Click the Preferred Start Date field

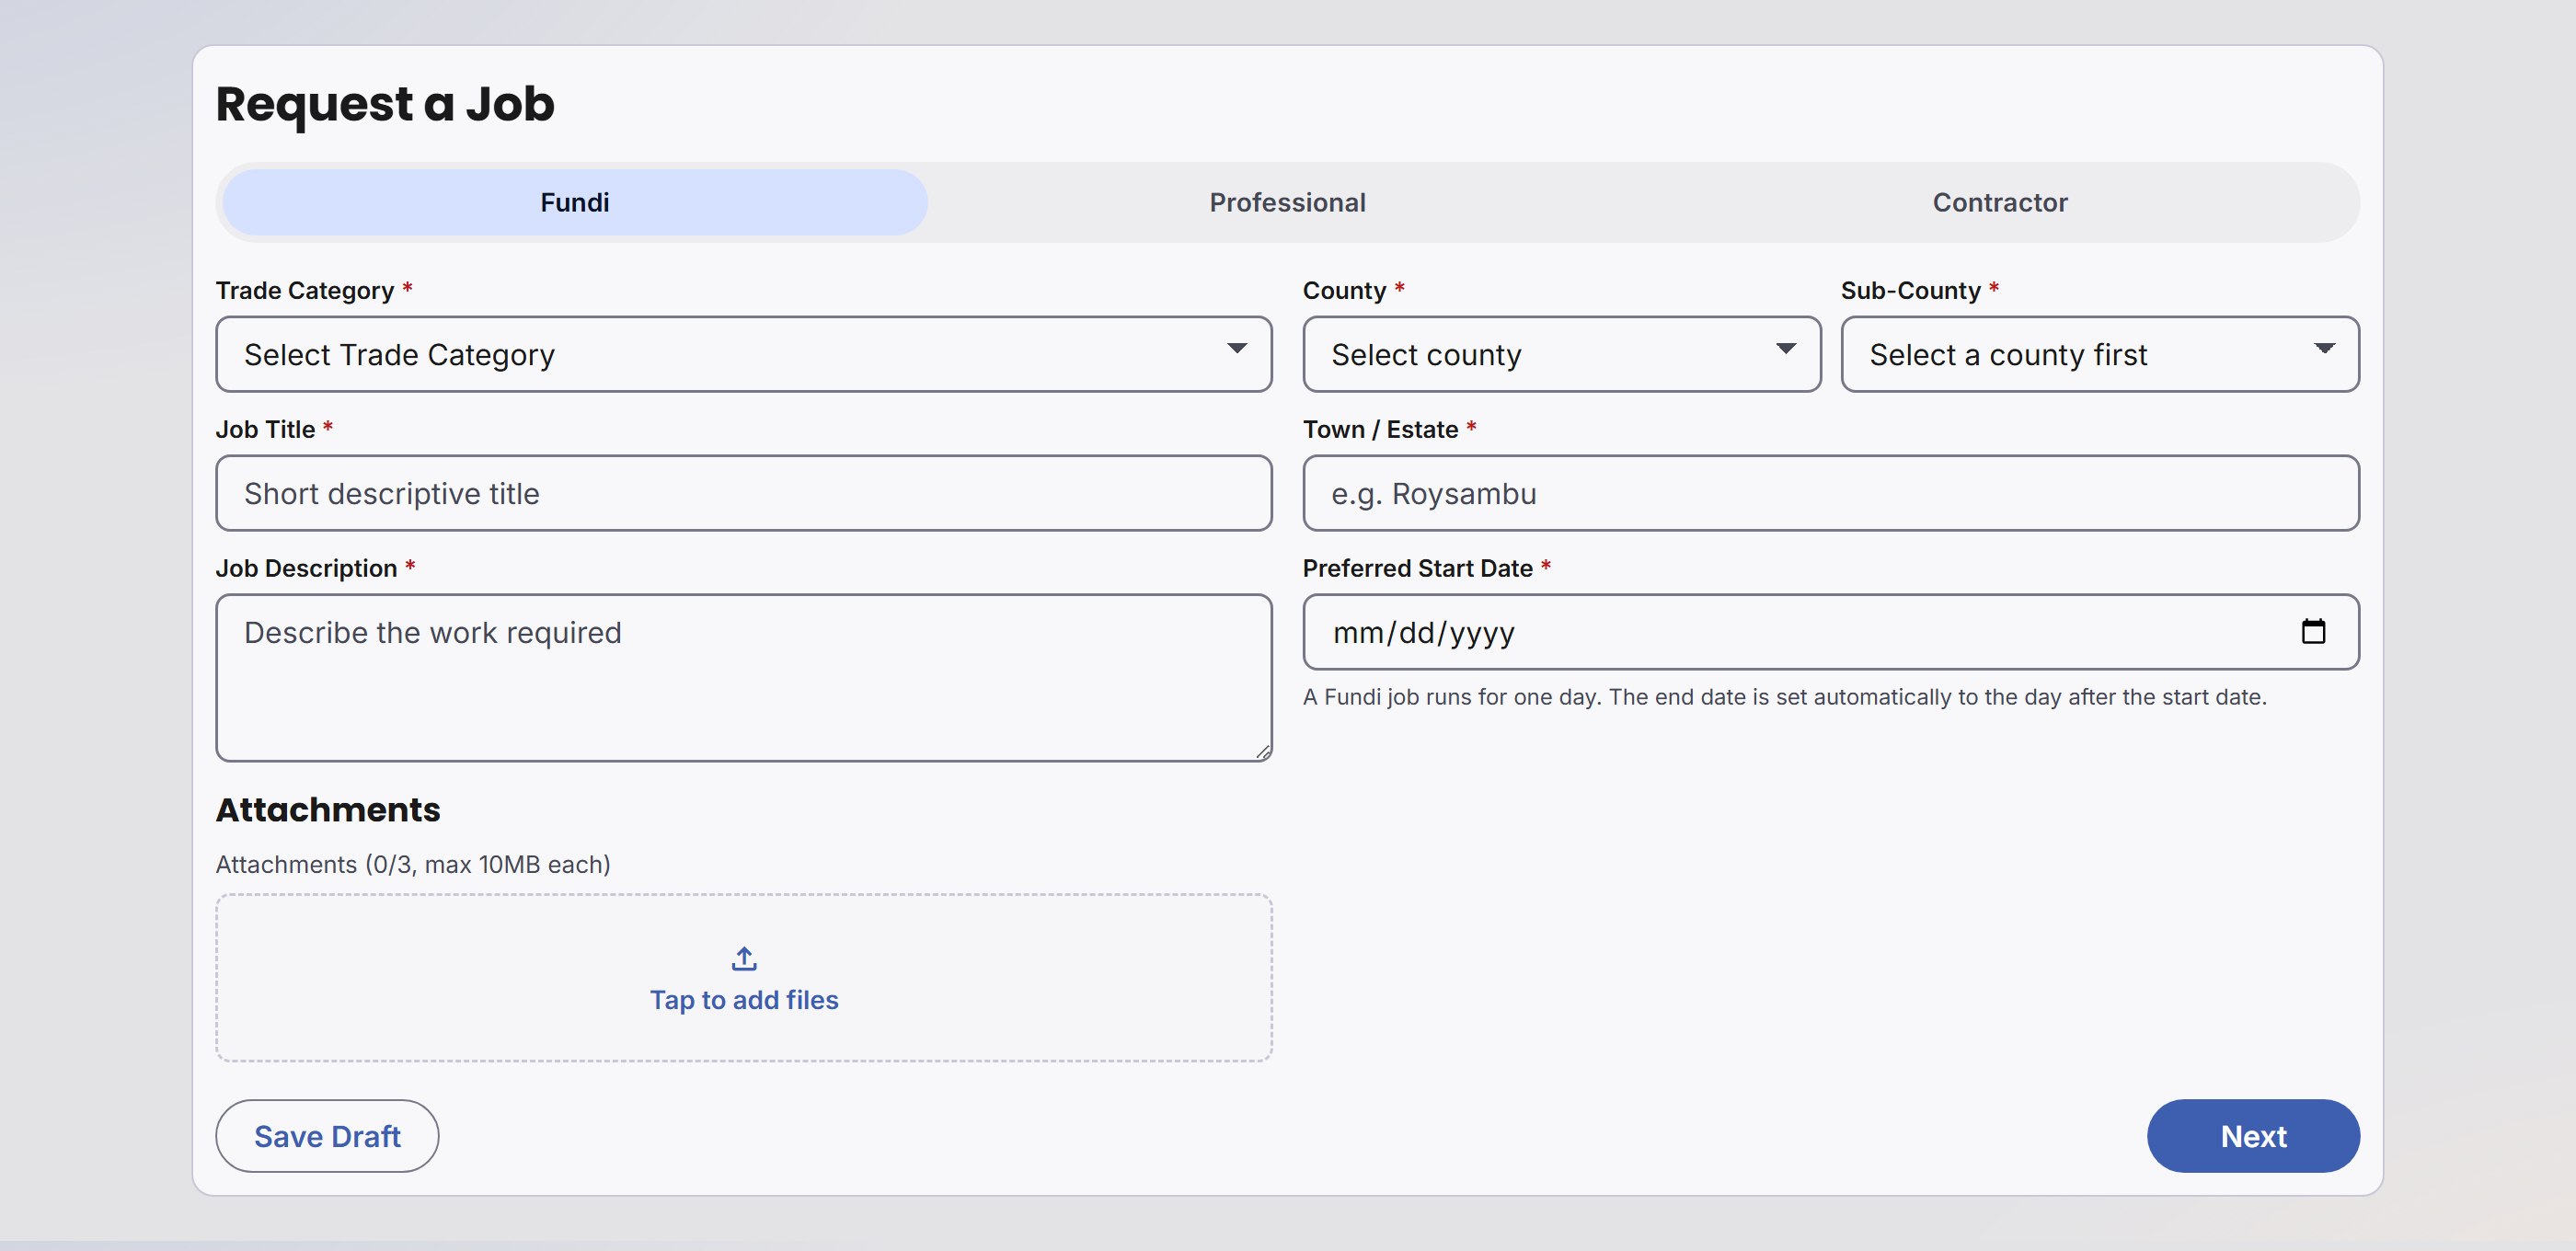tap(1831, 632)
